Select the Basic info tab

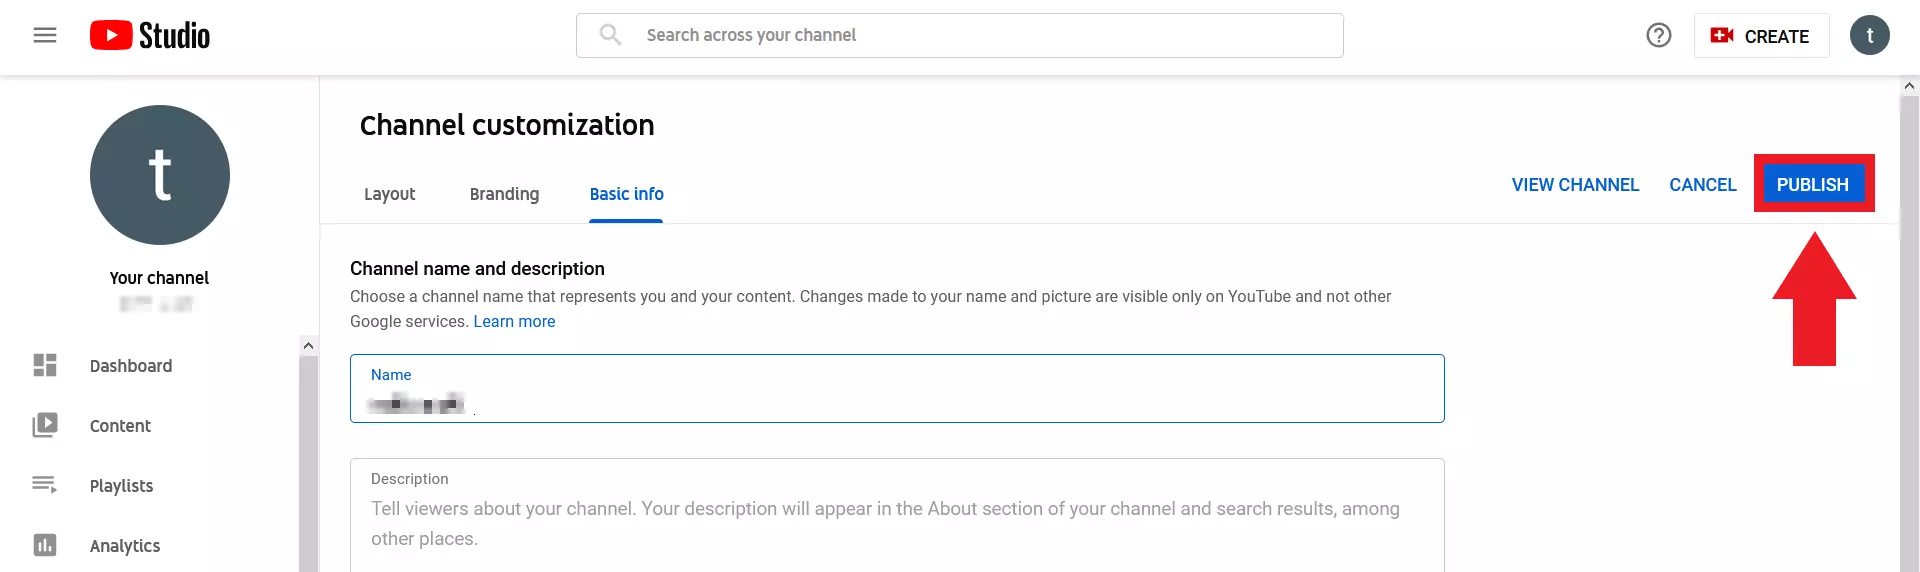pyautogui.click(x=626, y=194)
